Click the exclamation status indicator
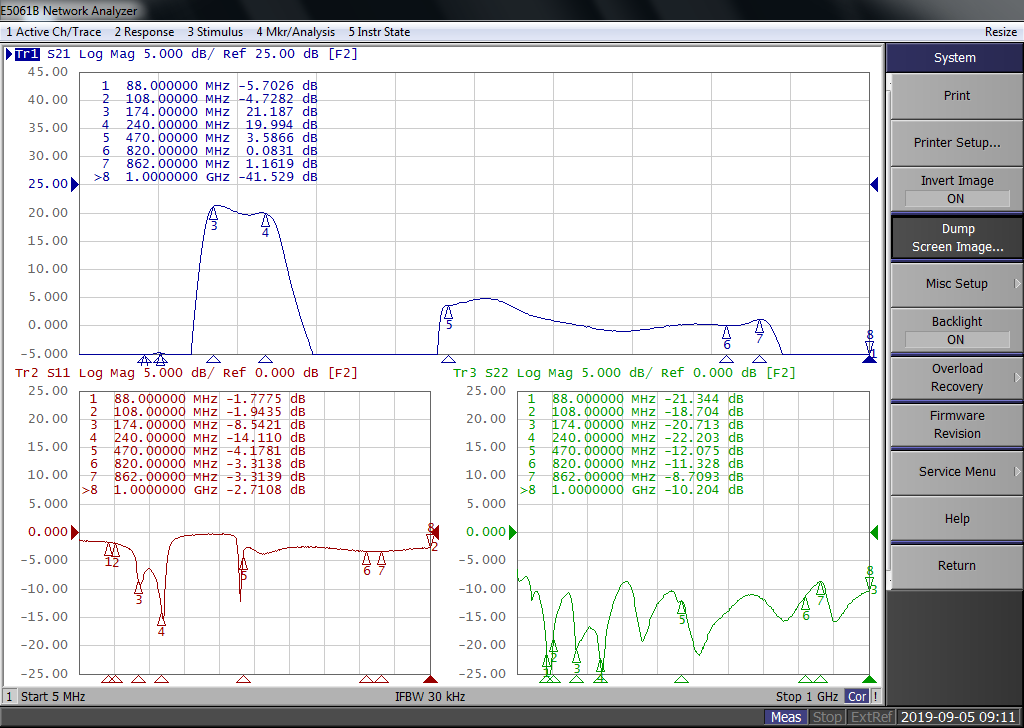The width and height of the screenshot is (1024, 728). (875, 697)
